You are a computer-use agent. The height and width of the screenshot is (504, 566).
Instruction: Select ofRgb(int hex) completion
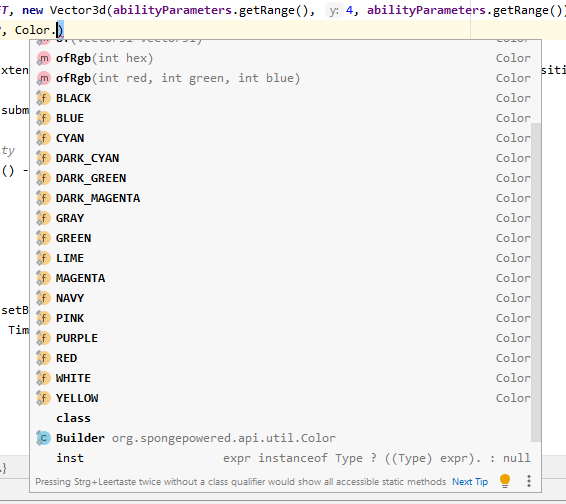click(283, 58)
